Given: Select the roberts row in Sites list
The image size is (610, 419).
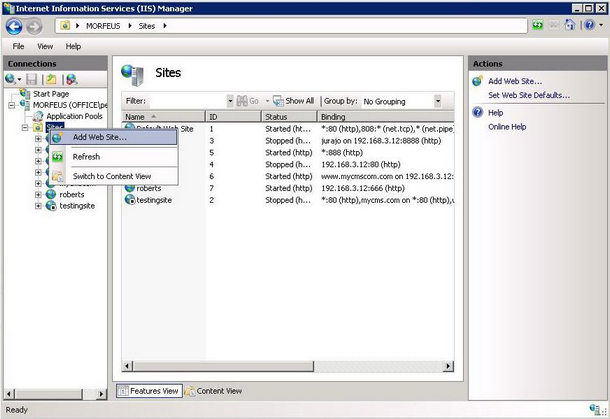Looking at the screenshot, I should click(288, 188).
